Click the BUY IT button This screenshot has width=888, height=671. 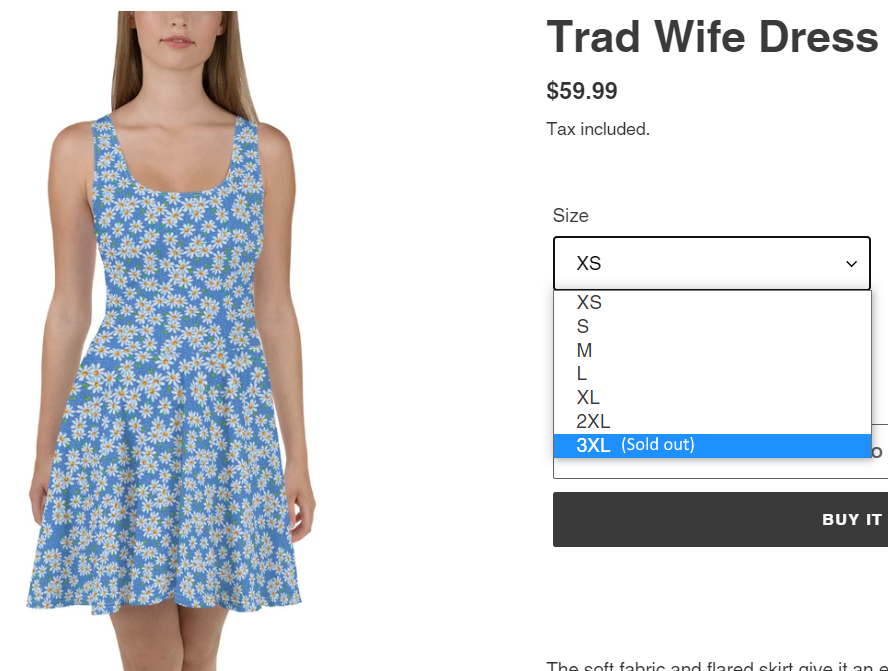point(720,519)
